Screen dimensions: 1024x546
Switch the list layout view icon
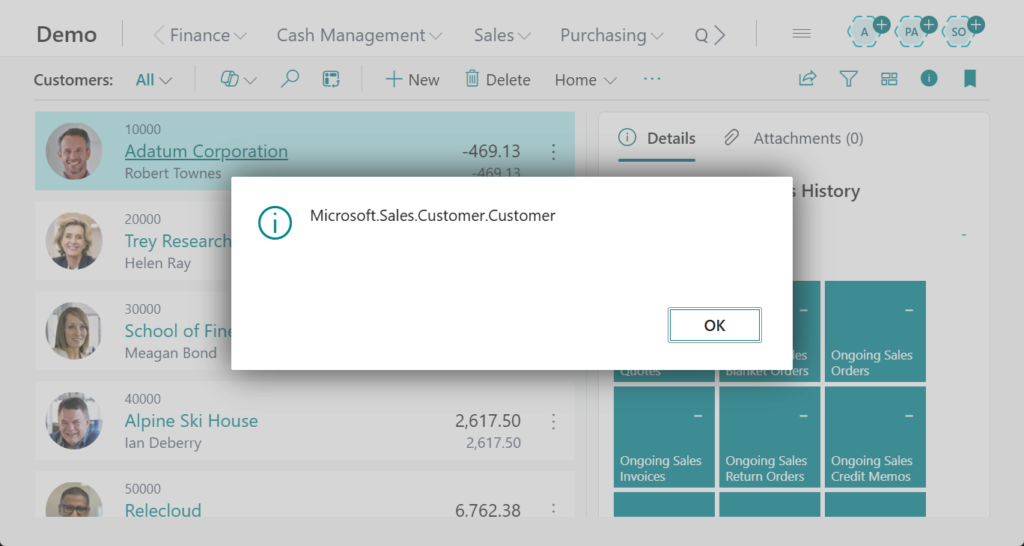coord(889,79)
